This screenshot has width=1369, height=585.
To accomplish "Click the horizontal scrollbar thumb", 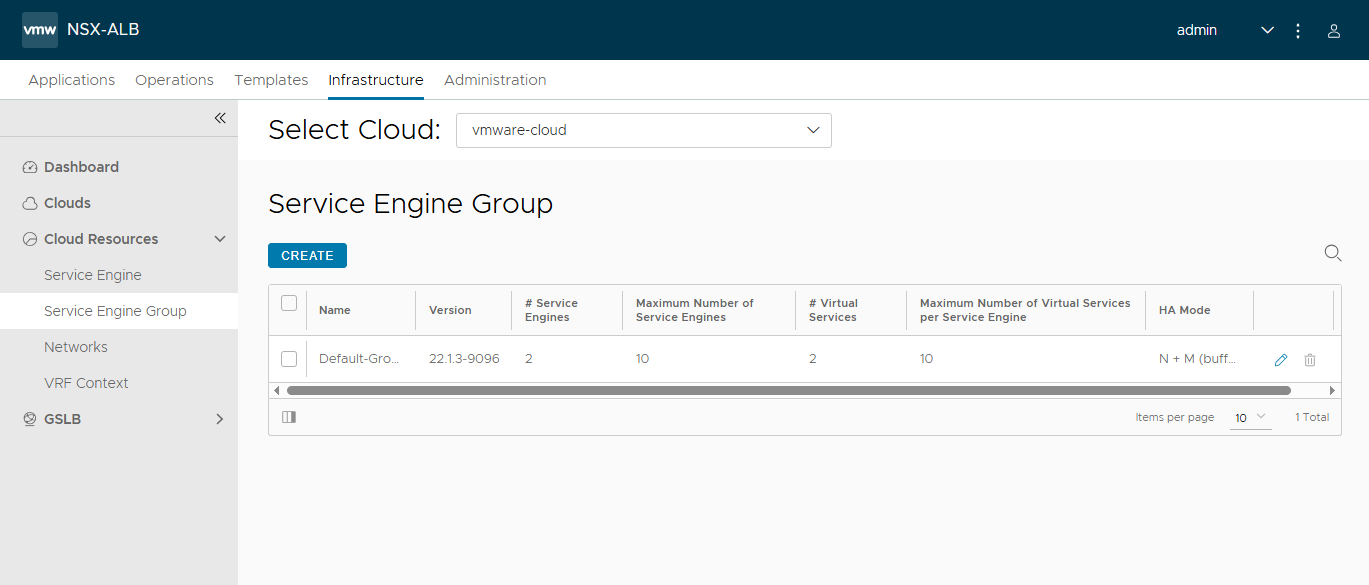I will coord(788,390).
